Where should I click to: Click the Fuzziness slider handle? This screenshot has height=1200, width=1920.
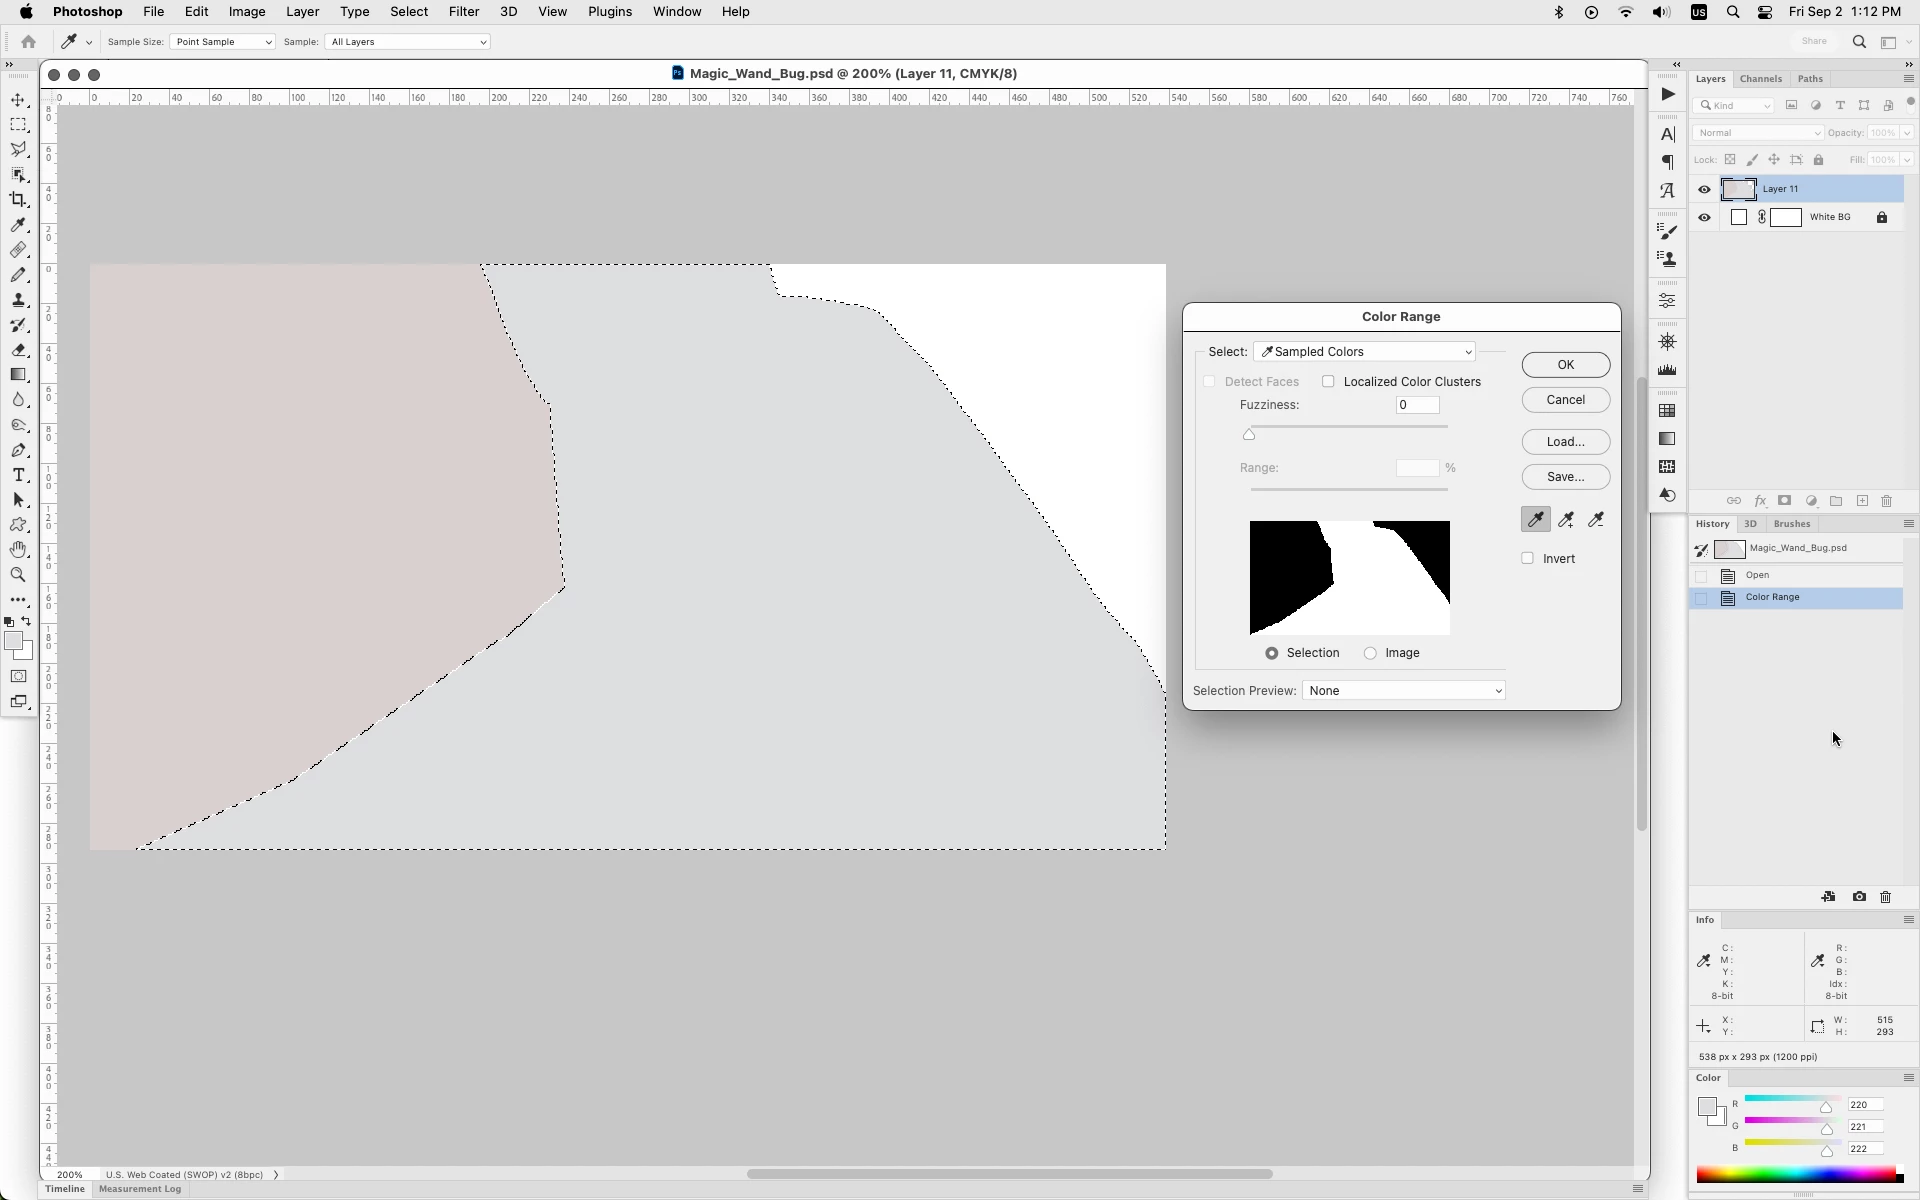pos(1249,434)
